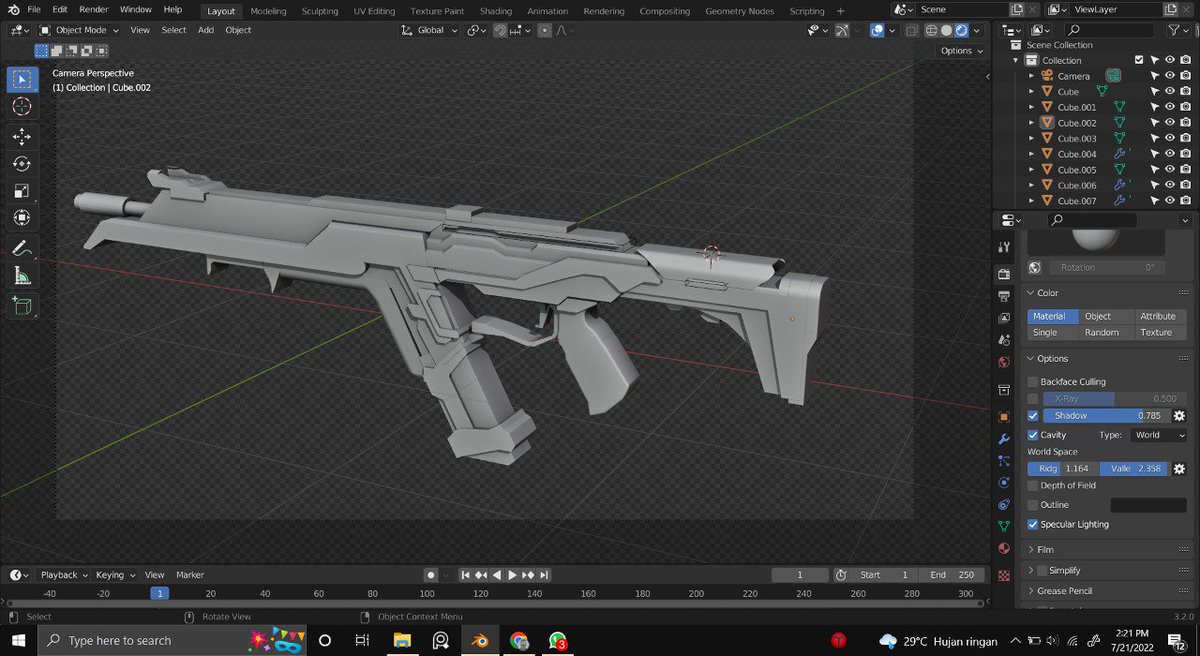
Task: Open Cavity World Space settings gear
Action: coord(1179,468)
